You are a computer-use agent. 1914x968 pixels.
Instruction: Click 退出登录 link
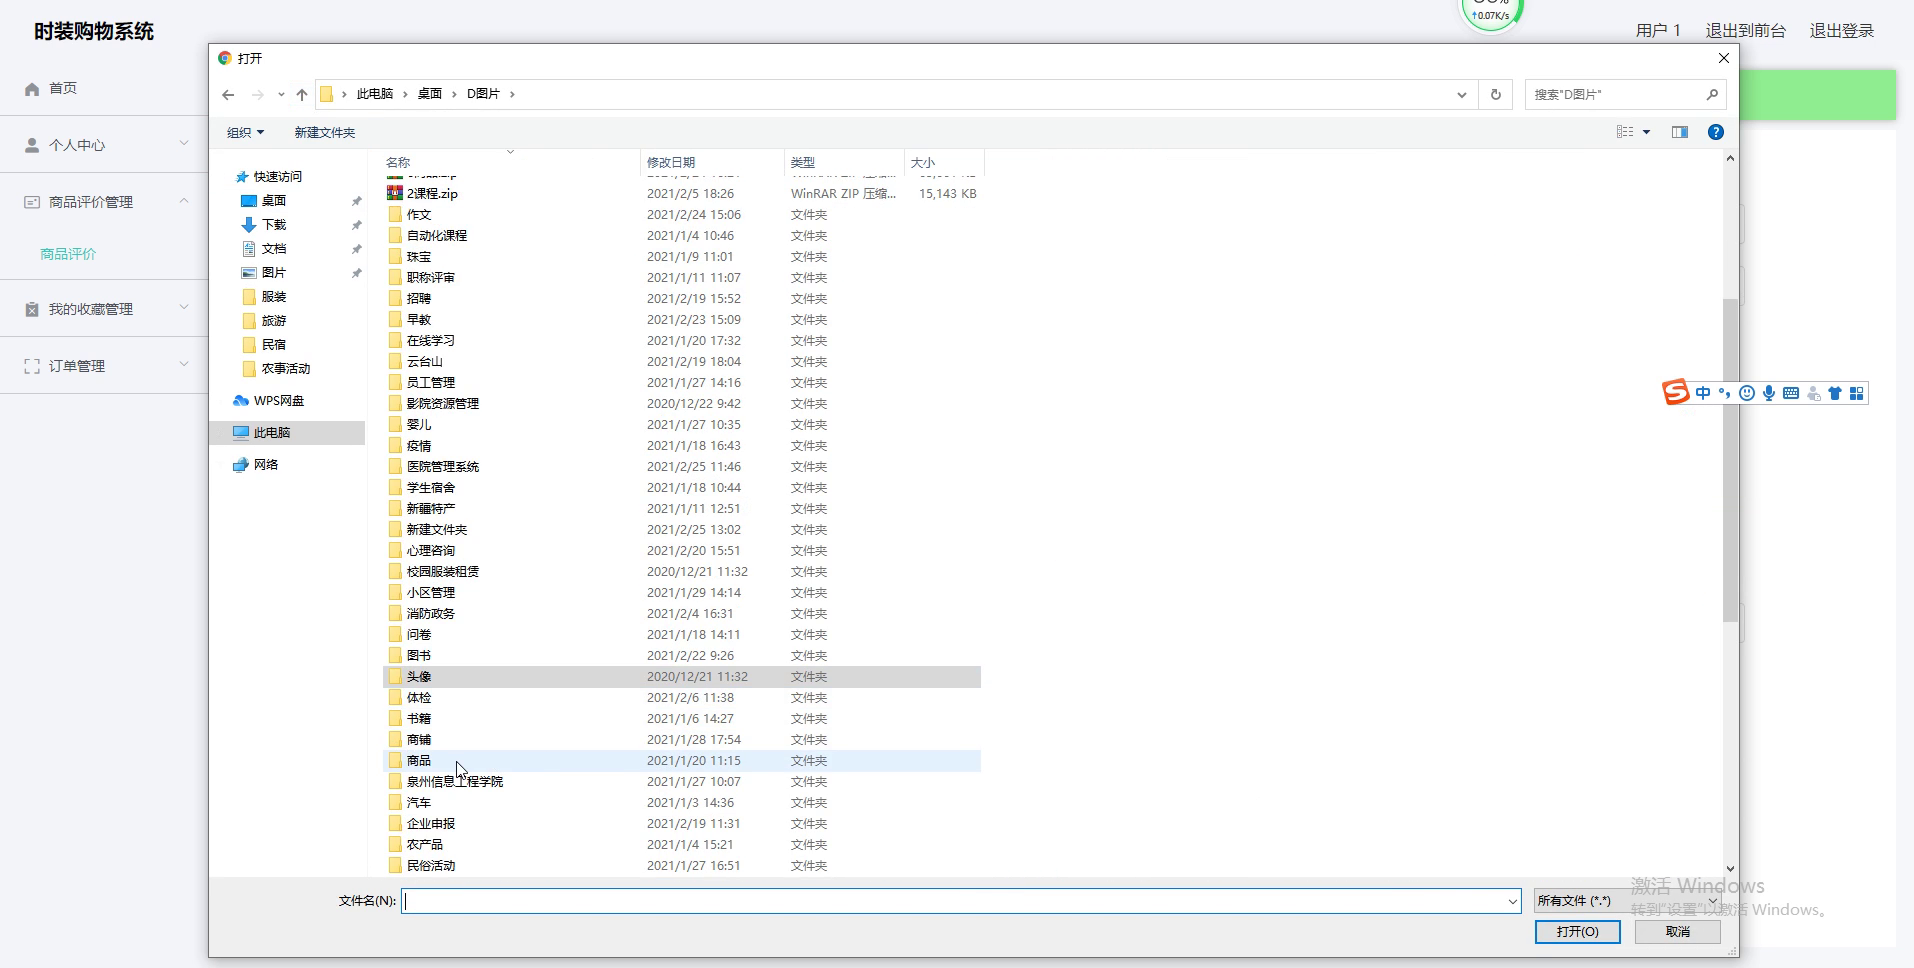[x=1841, y=31]
